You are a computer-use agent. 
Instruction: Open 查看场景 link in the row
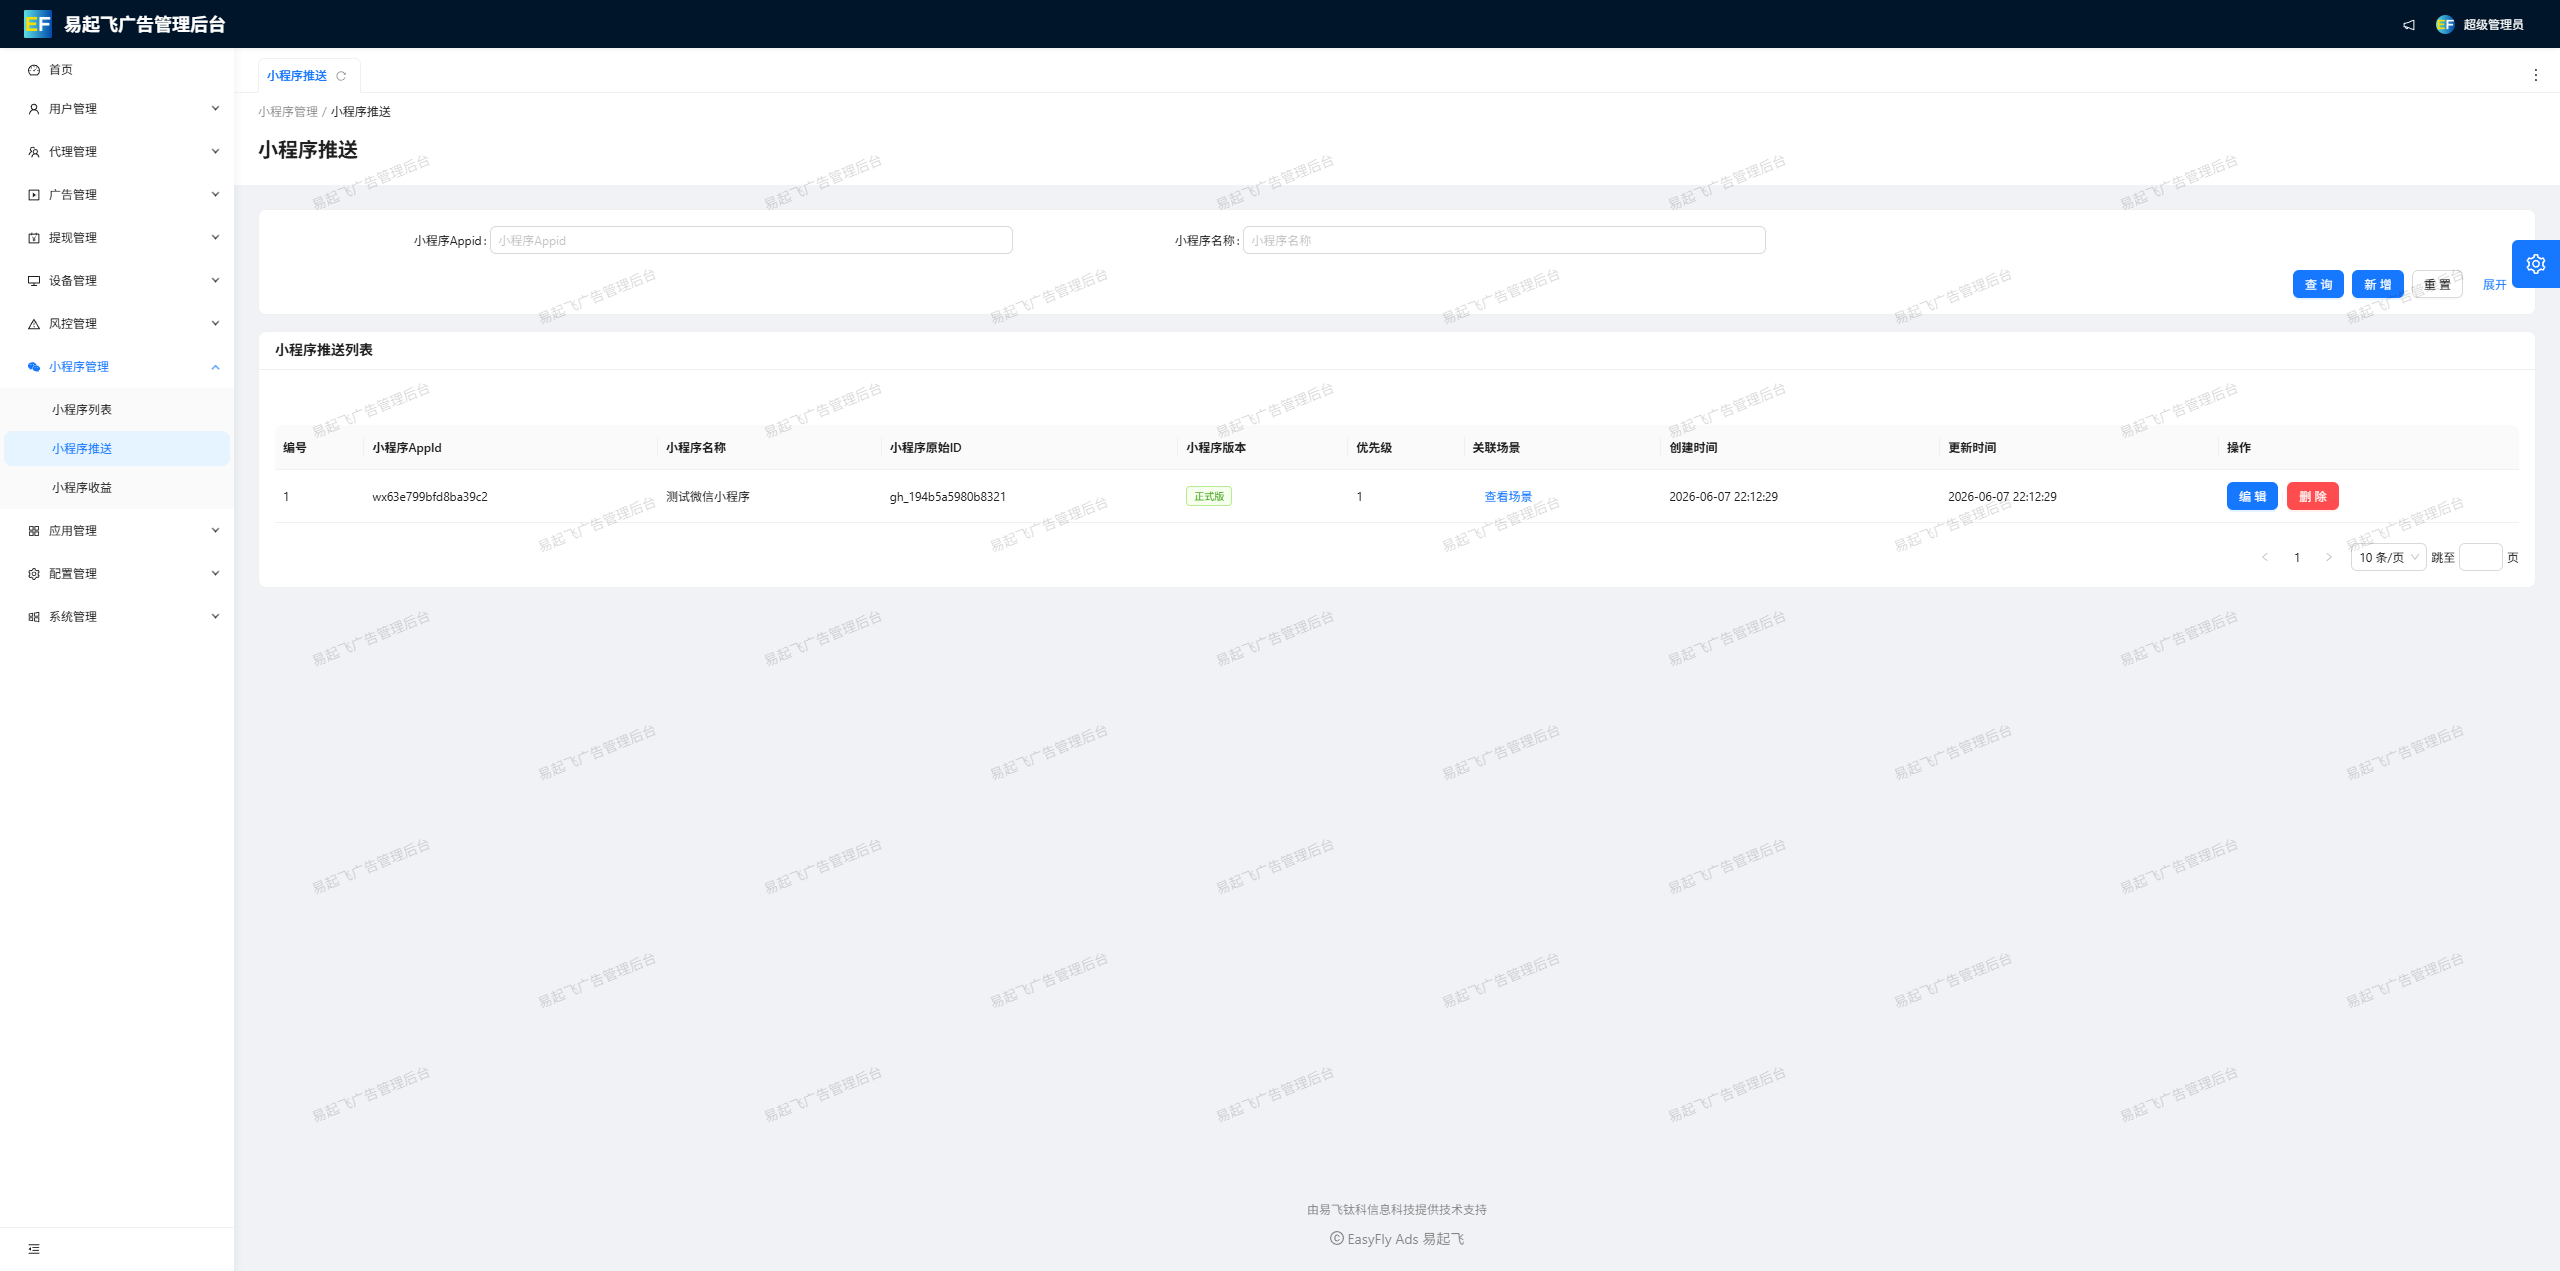(1508, 497)
